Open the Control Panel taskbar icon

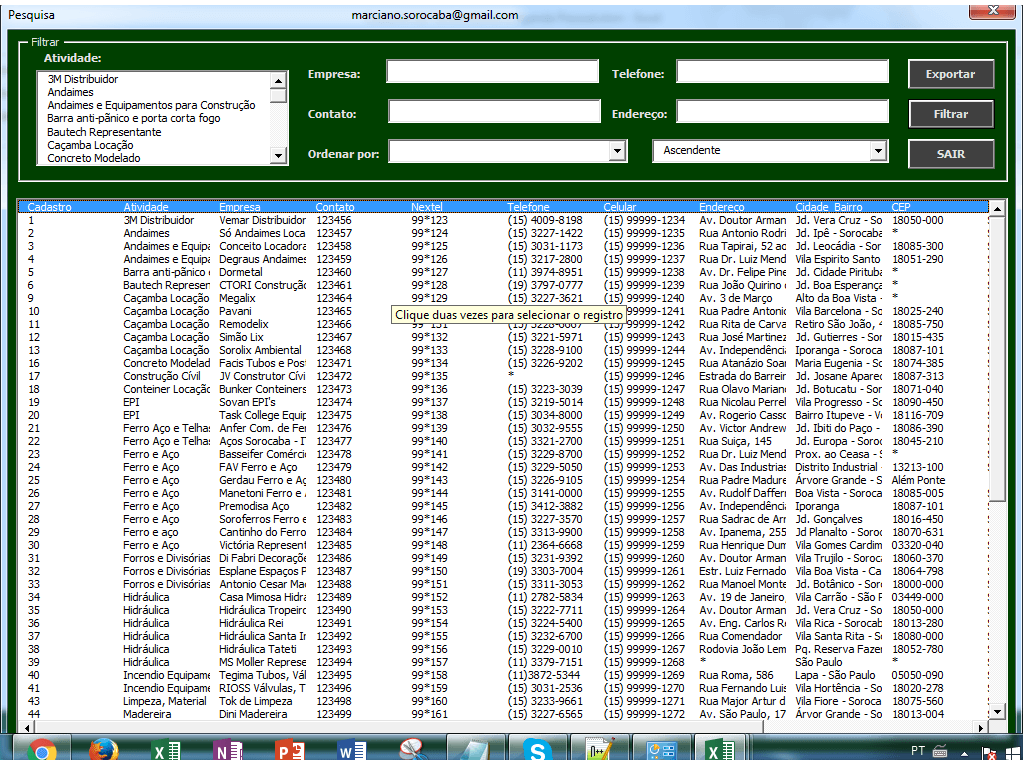pos(661,749)
